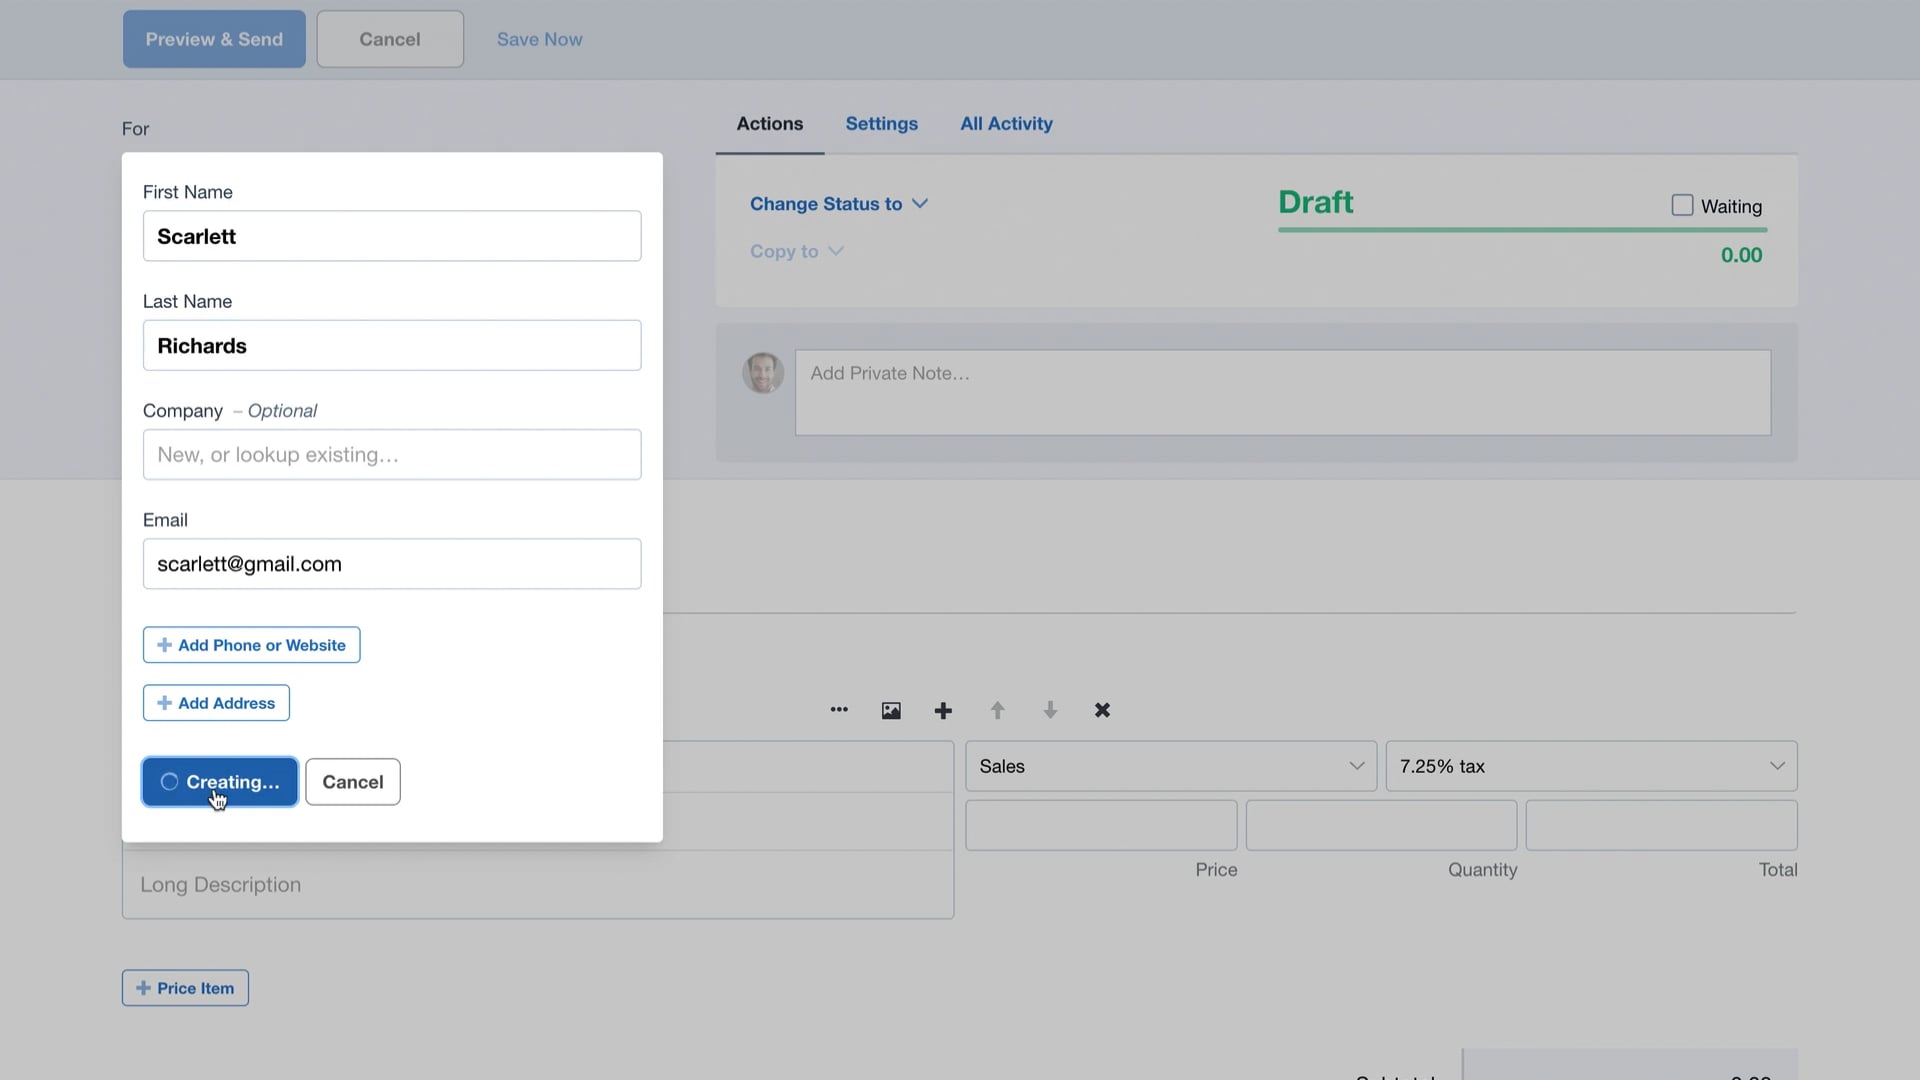Click the Add Private Note field
The height and width of the screenshot is (1080, 1920).
click(x=1282, y=392)
